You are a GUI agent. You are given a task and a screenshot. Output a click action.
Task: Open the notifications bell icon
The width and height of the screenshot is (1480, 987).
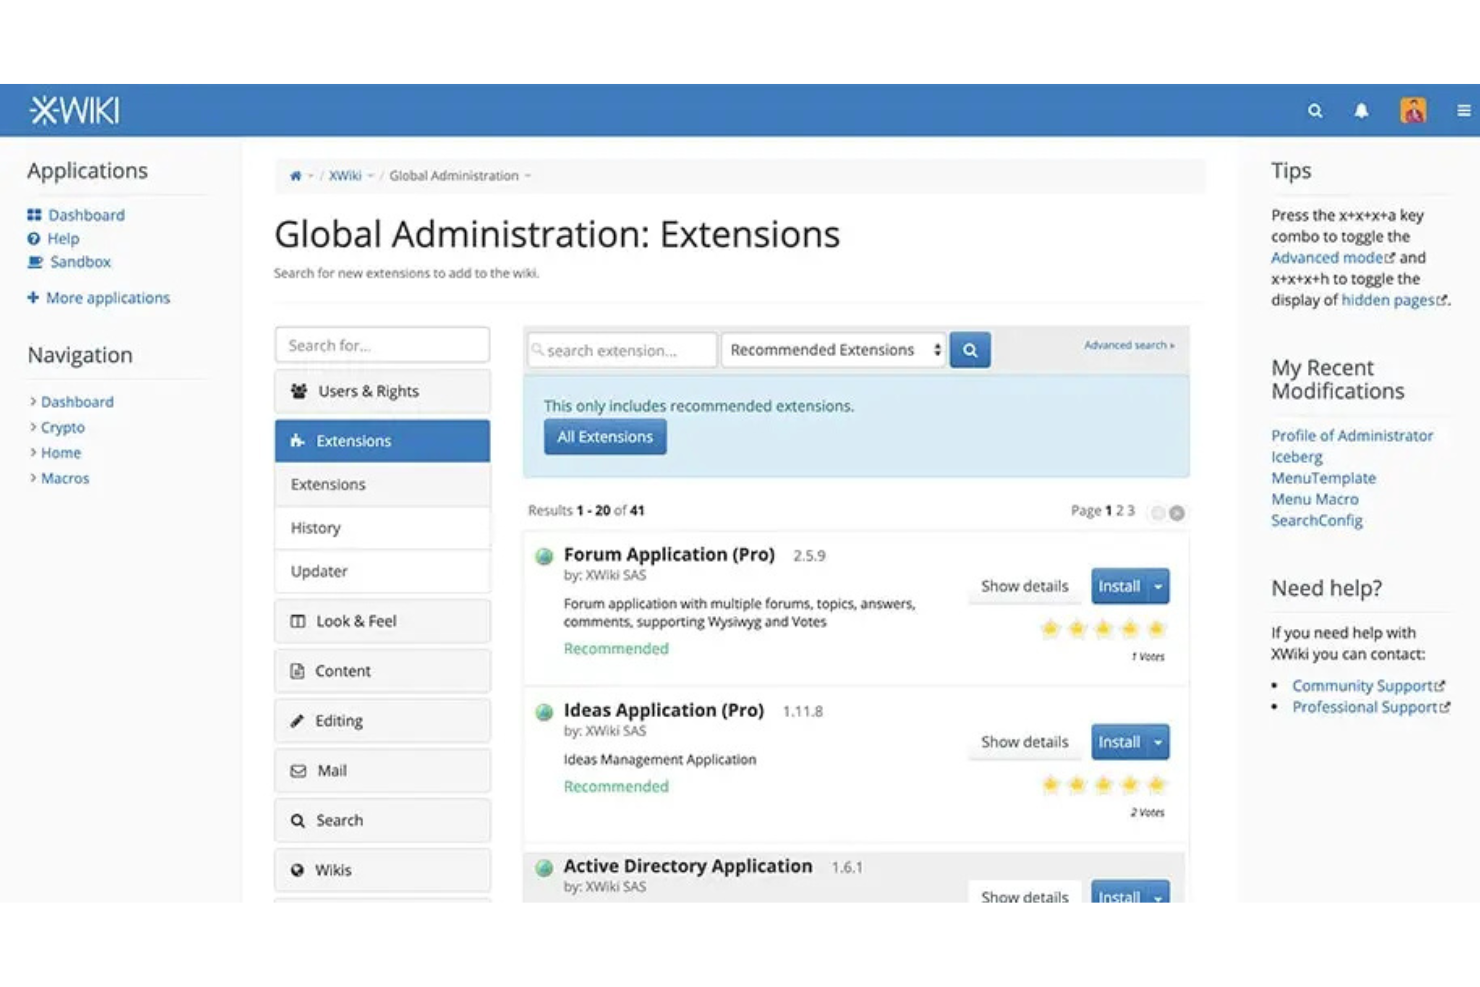tap(1361, 111)
